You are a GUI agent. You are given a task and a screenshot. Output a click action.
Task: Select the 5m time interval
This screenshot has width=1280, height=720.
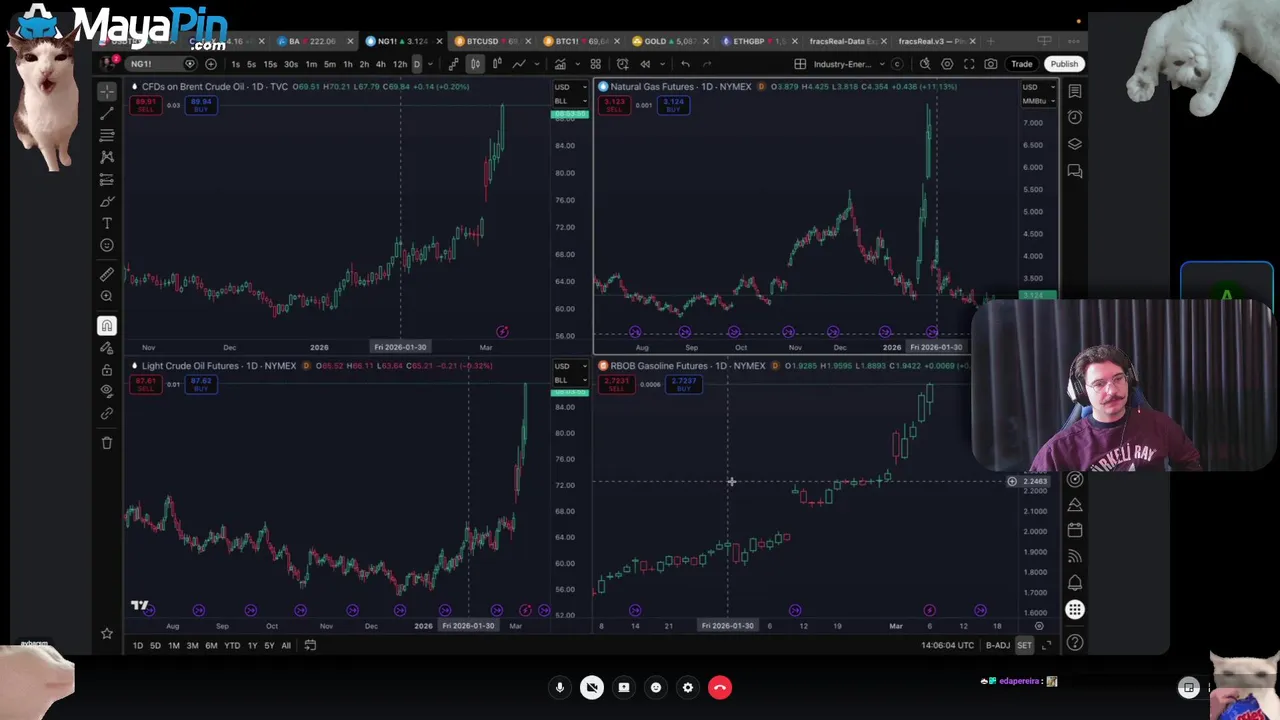(329, 64)
